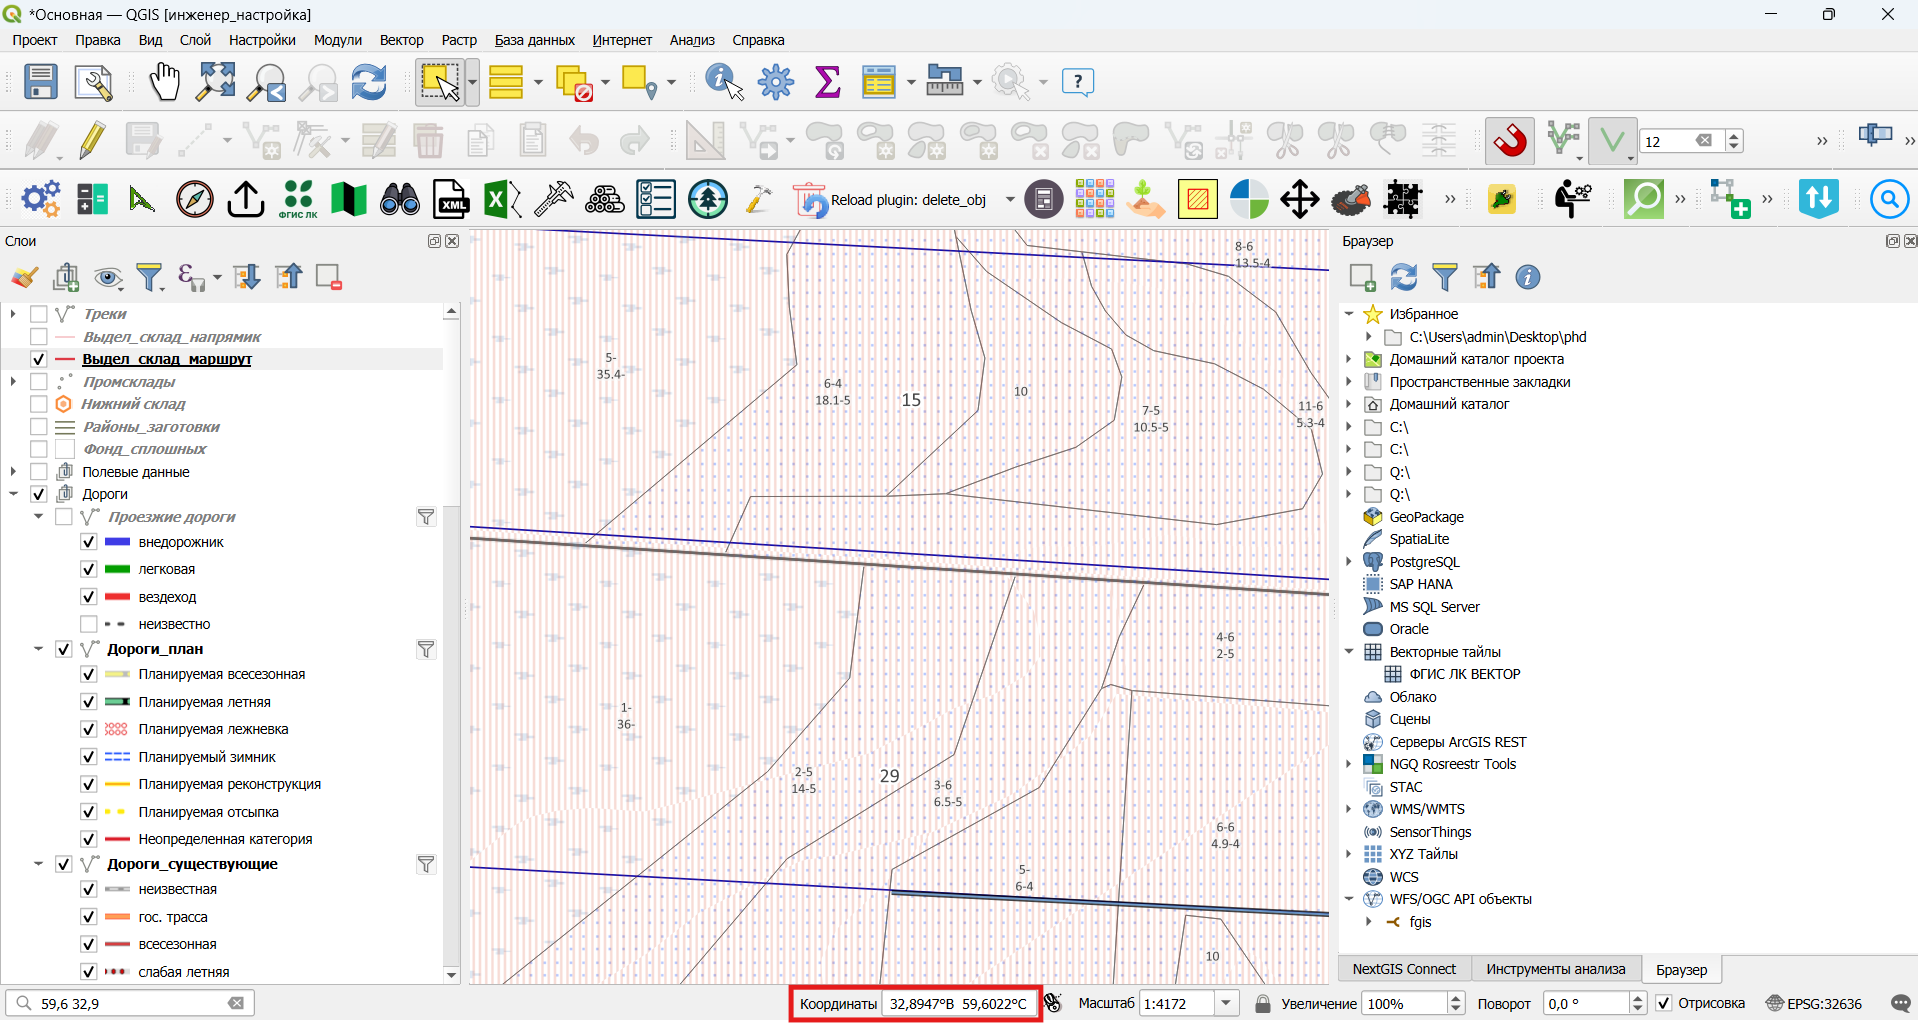This screenshot has width=1918, height=1023.
Task: Click the filter icon in Browser panel
Action: coord(1444,277)
